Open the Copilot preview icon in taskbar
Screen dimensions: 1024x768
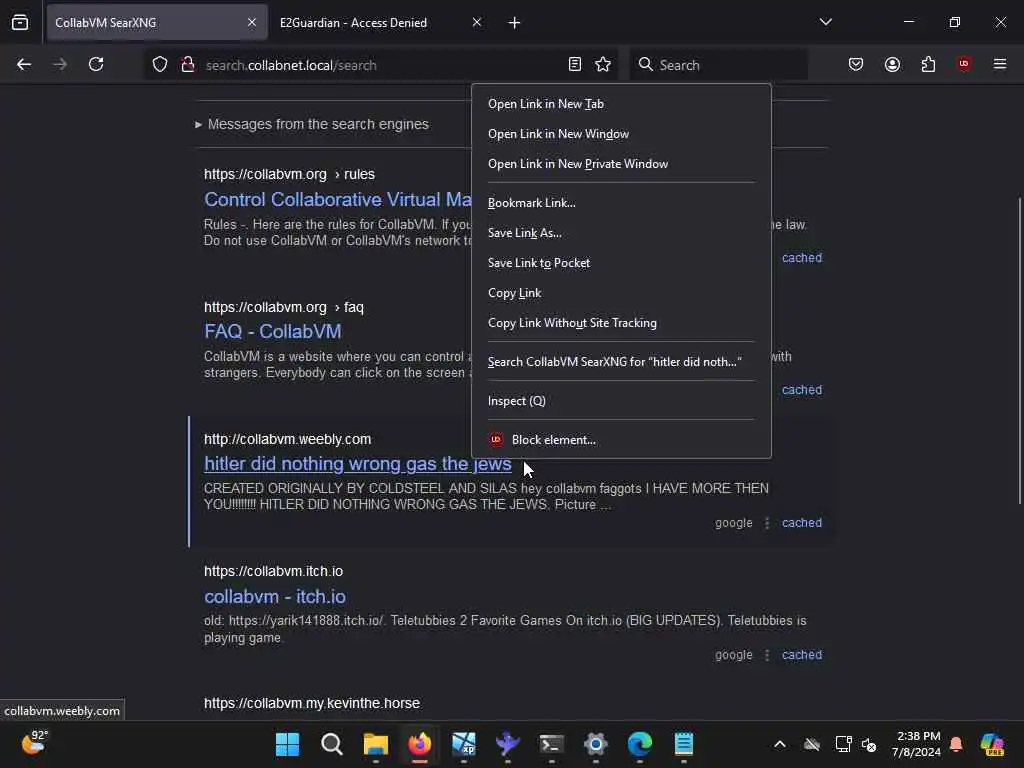tap(993, 744)
